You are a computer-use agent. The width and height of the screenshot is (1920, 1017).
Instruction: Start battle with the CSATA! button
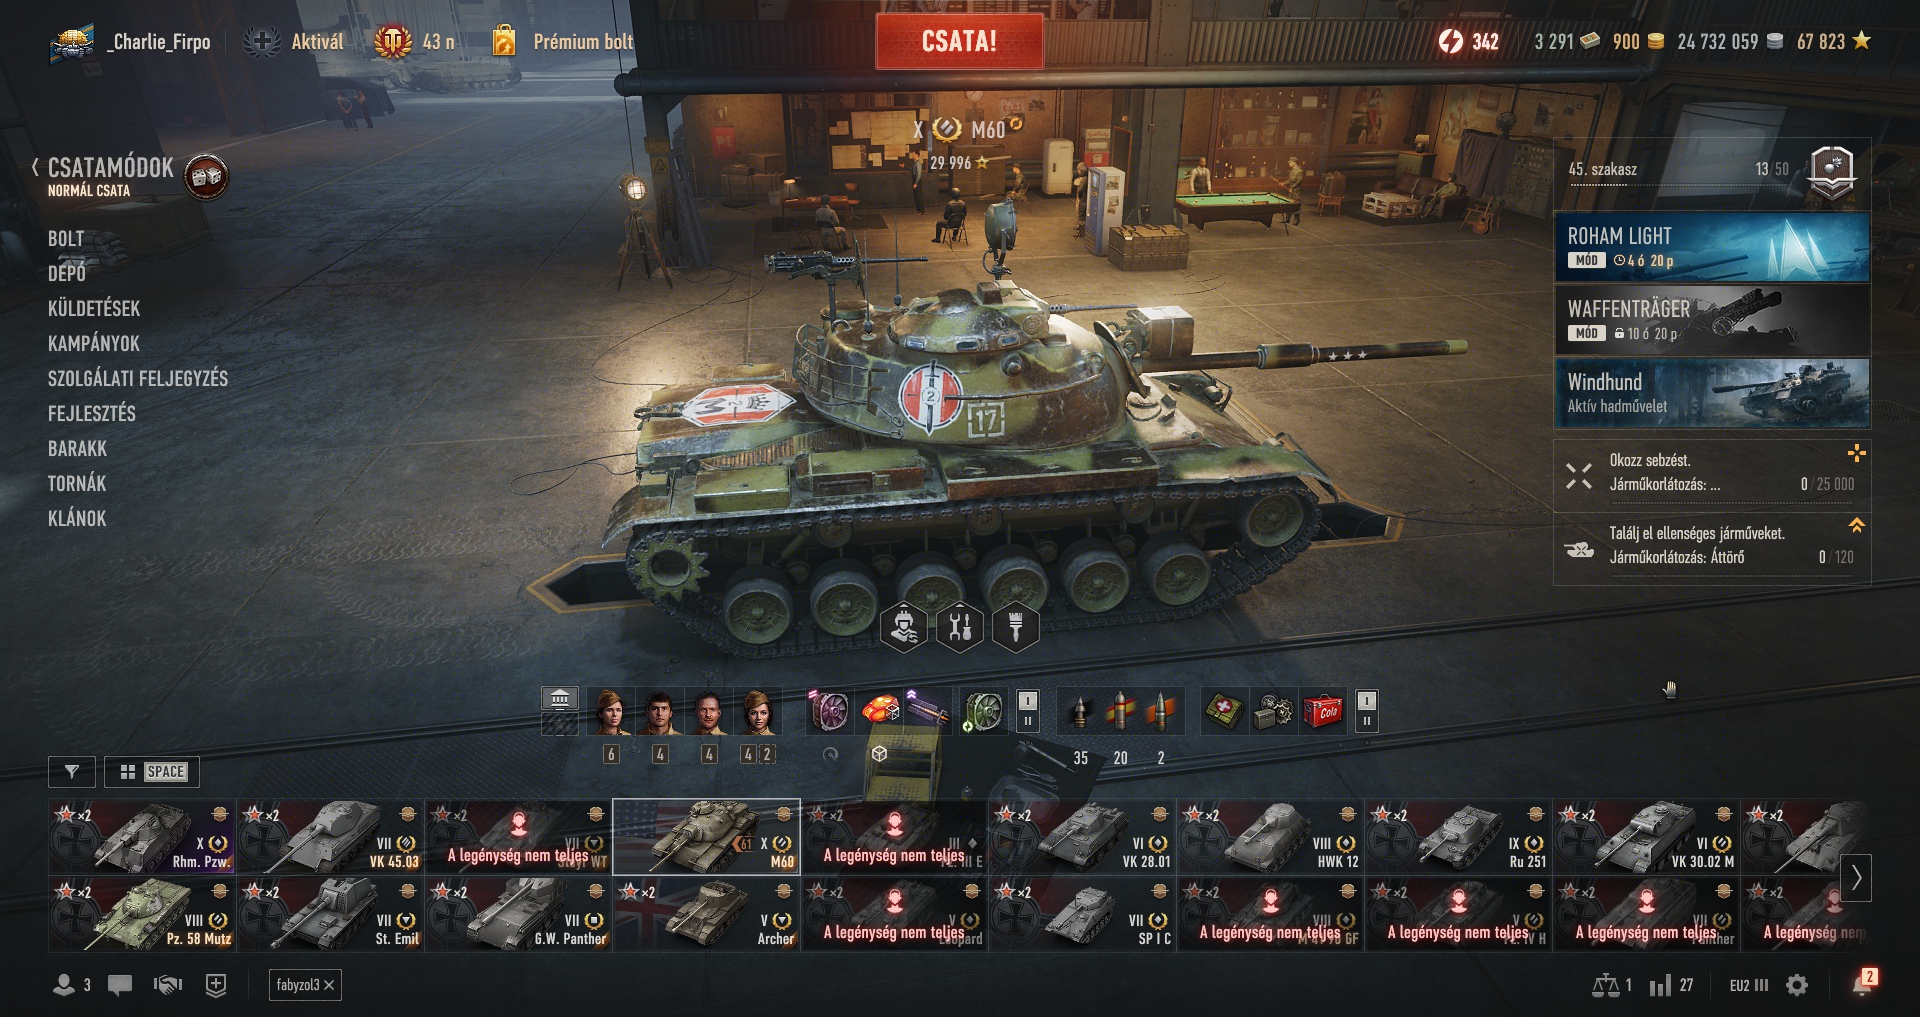(959, 41)
